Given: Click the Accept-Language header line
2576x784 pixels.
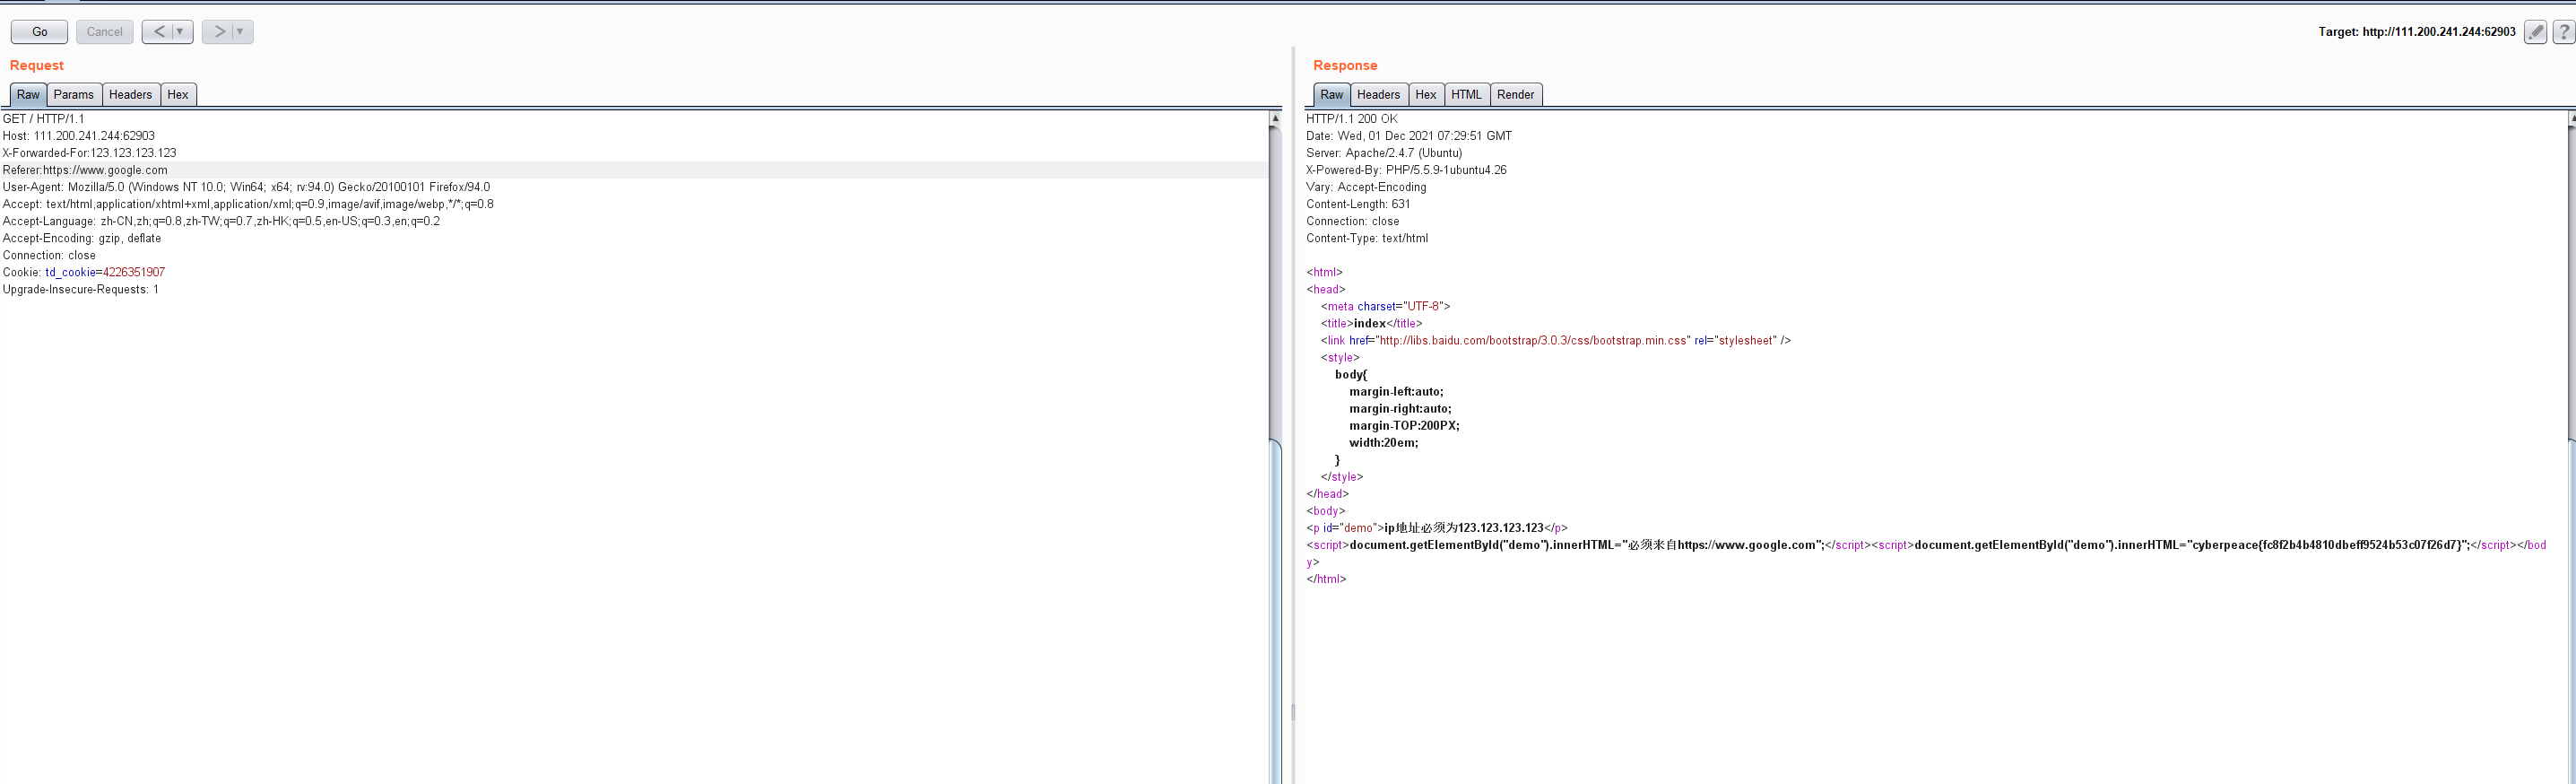Looking at the screenshot, I should pos(221,221).
